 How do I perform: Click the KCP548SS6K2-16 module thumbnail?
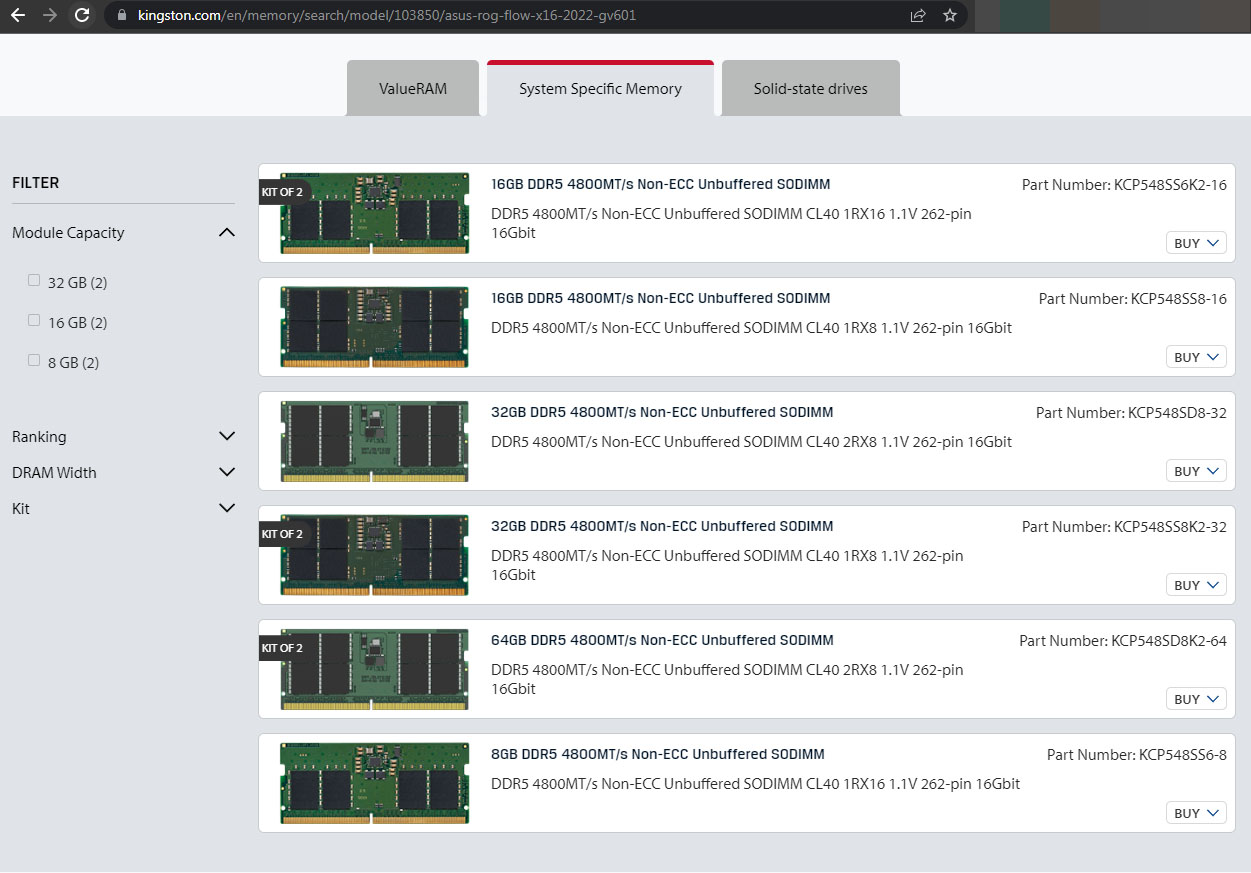374,213
